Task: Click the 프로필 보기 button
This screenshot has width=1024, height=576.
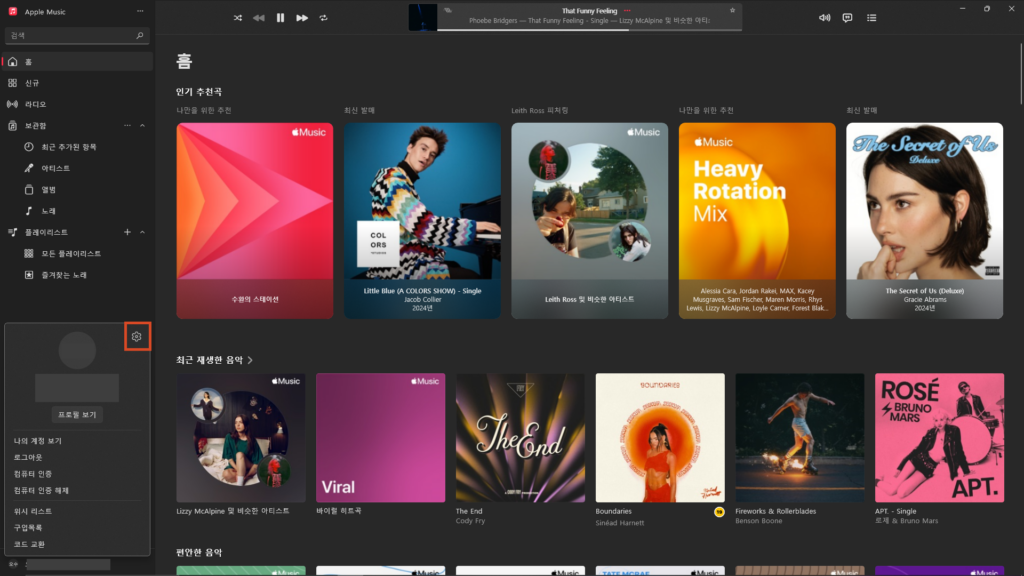Action: coord(77,414)
